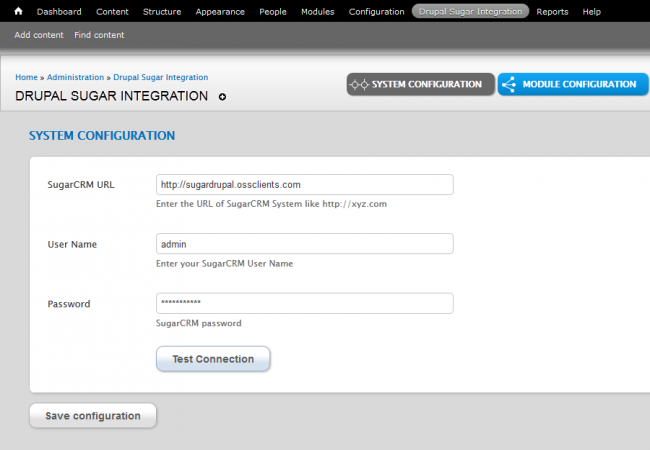Click the SugarCRM URL label
Screen dimensions: 650x450
tap(81, 185)
